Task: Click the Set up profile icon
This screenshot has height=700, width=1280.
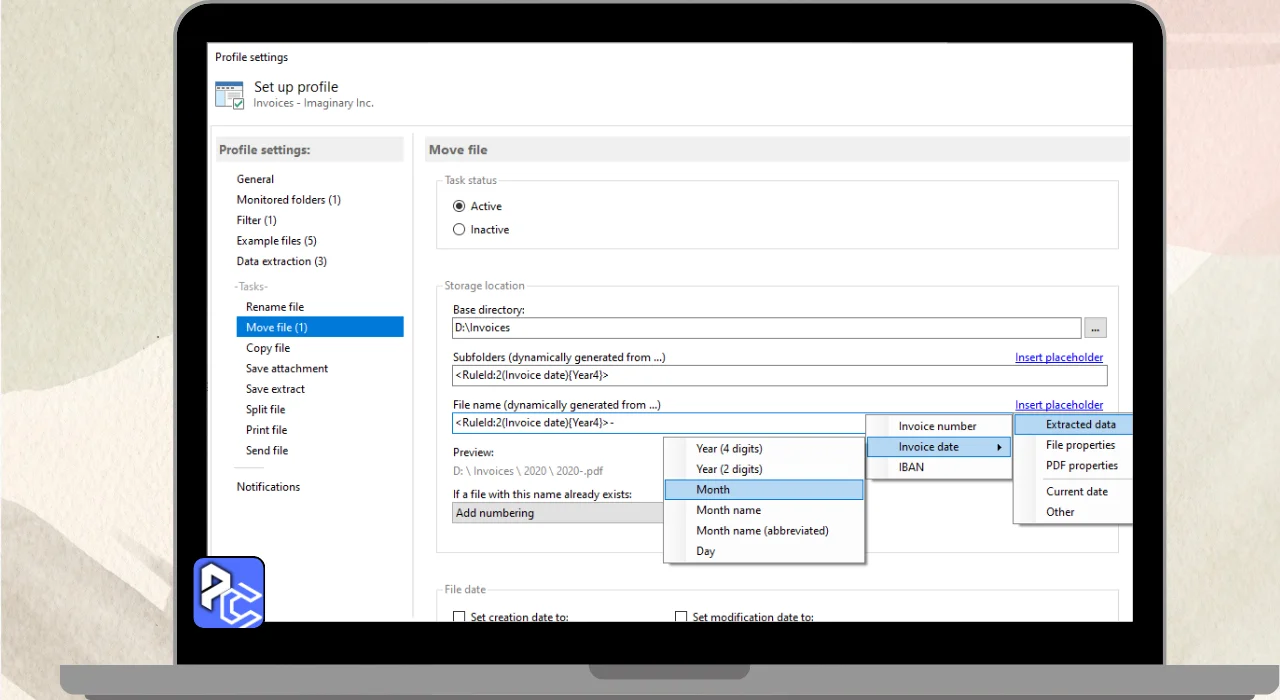Action: pos(230,95)
